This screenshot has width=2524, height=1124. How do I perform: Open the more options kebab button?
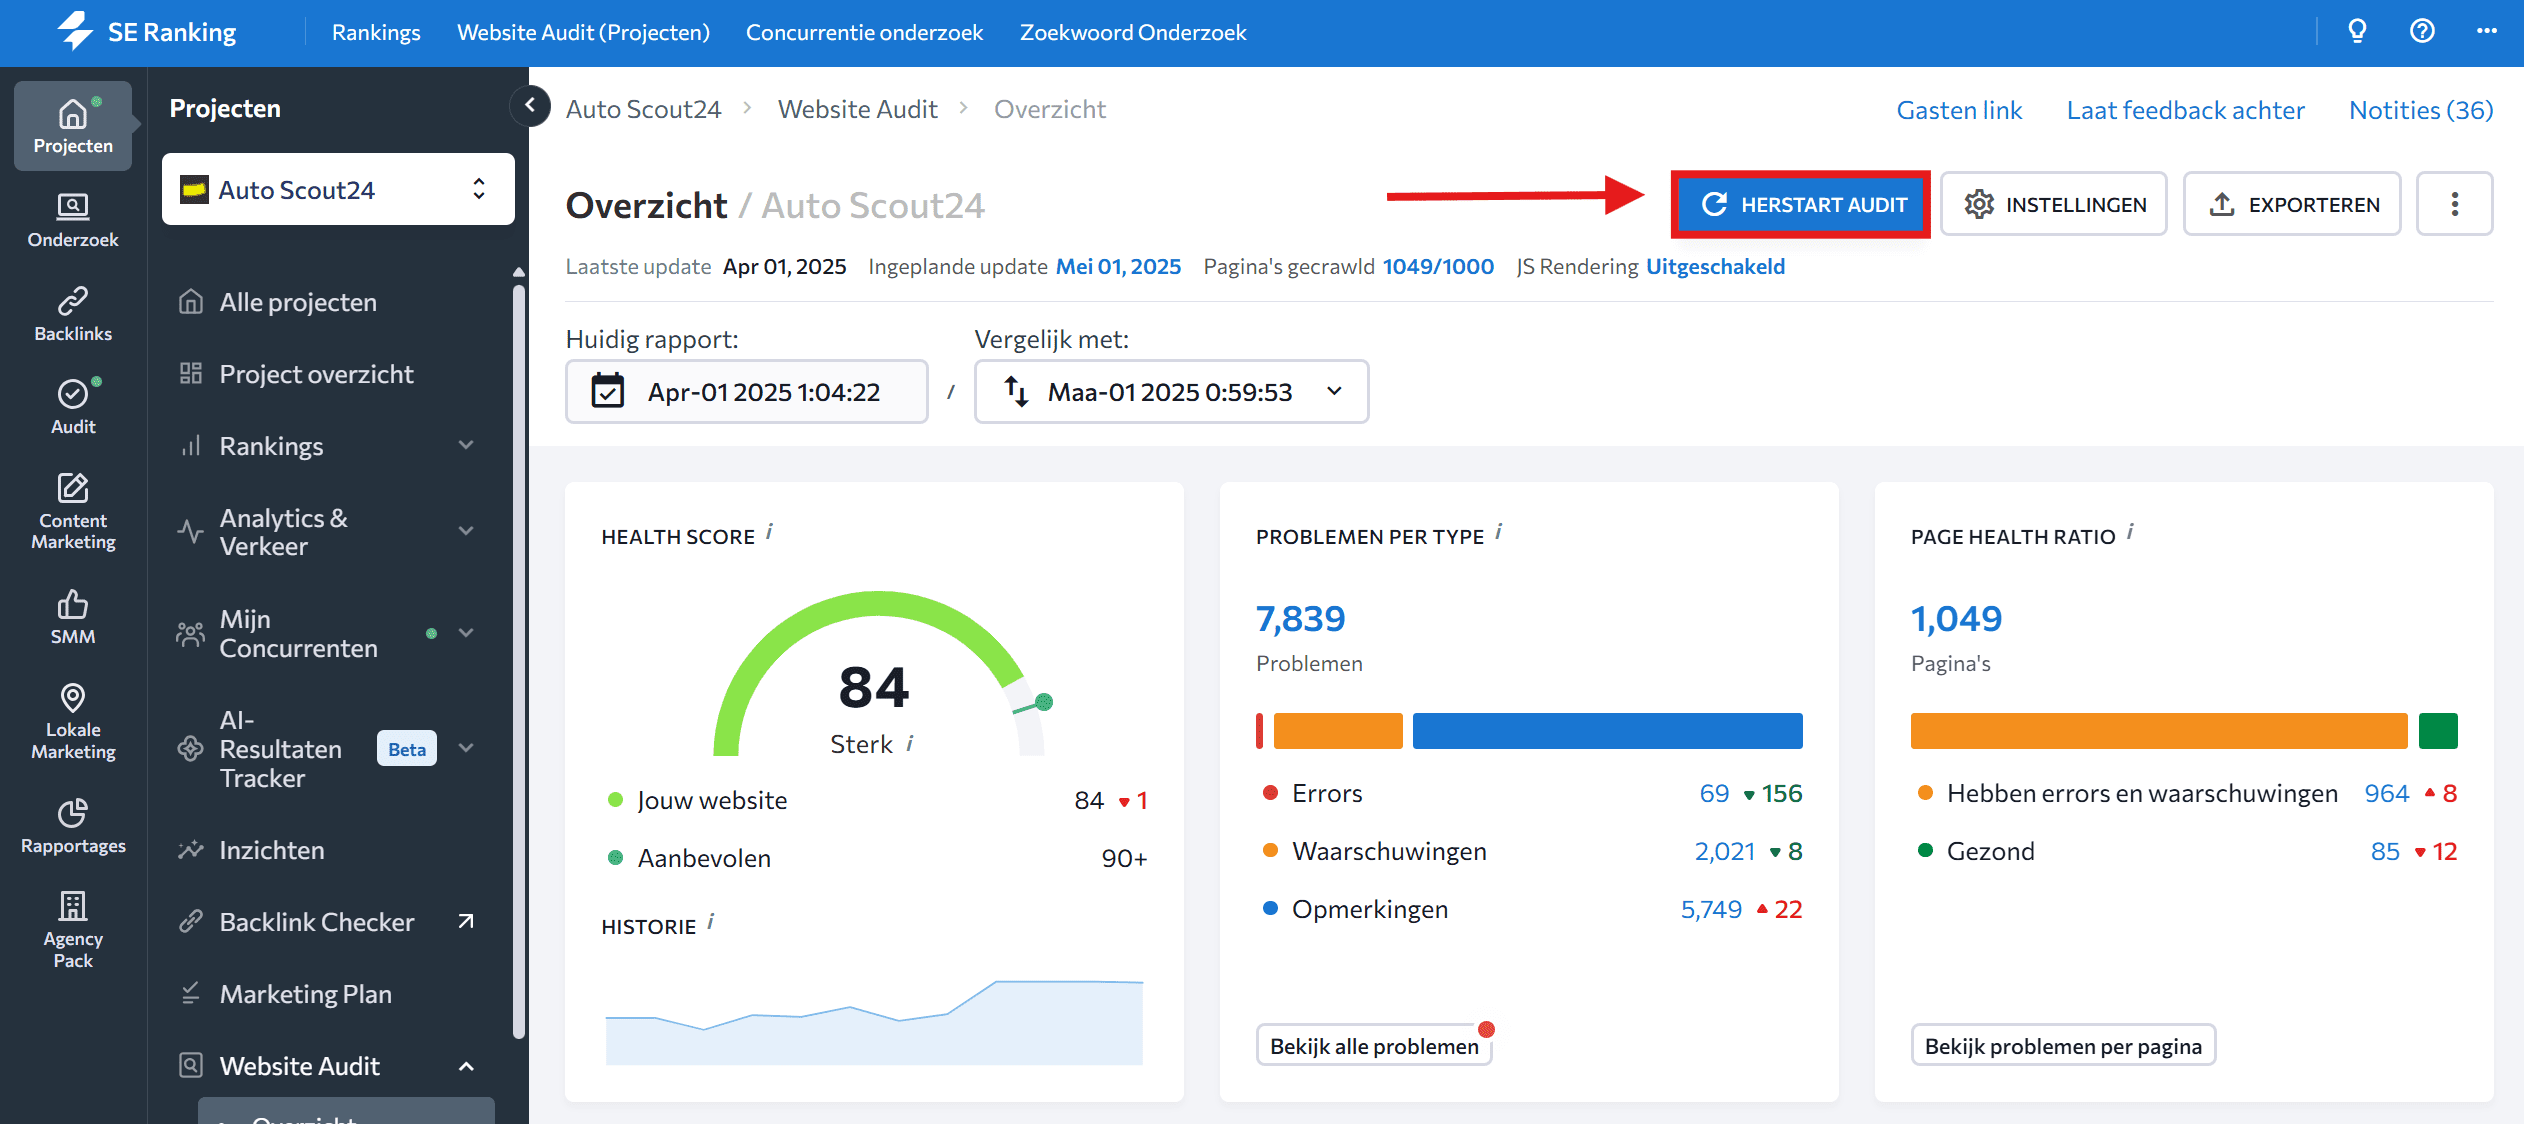click(x=2454, y=204)
